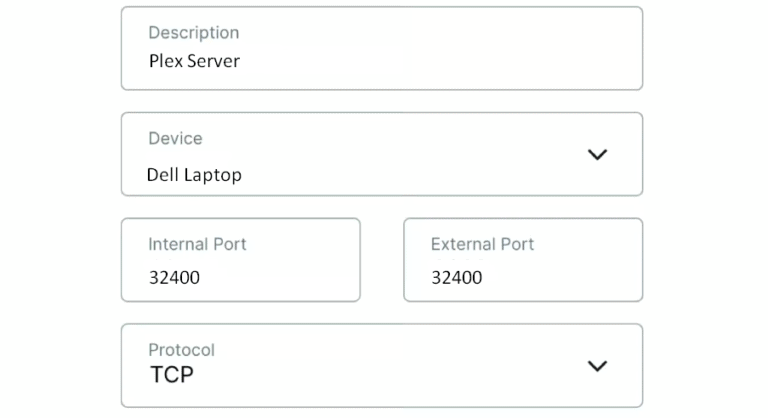Open the Device dropdown
The height and width of the screenshot is (418, 768).
pos(381,154)
